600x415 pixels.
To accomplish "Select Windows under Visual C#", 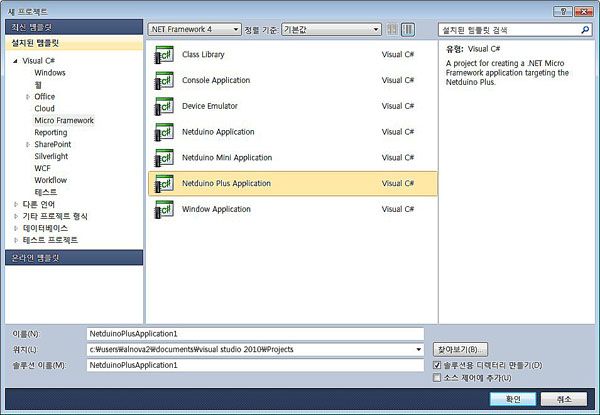I will point(50,73).
